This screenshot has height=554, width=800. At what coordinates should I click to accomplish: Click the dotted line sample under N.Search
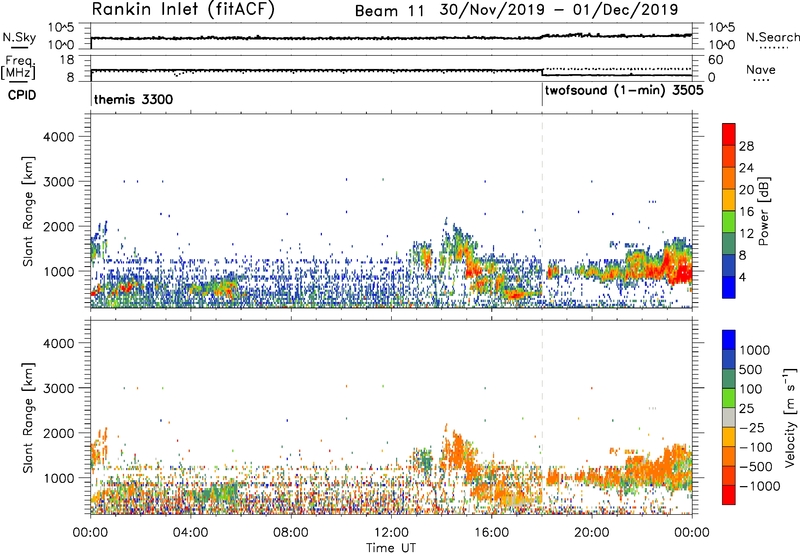(772, 47)
